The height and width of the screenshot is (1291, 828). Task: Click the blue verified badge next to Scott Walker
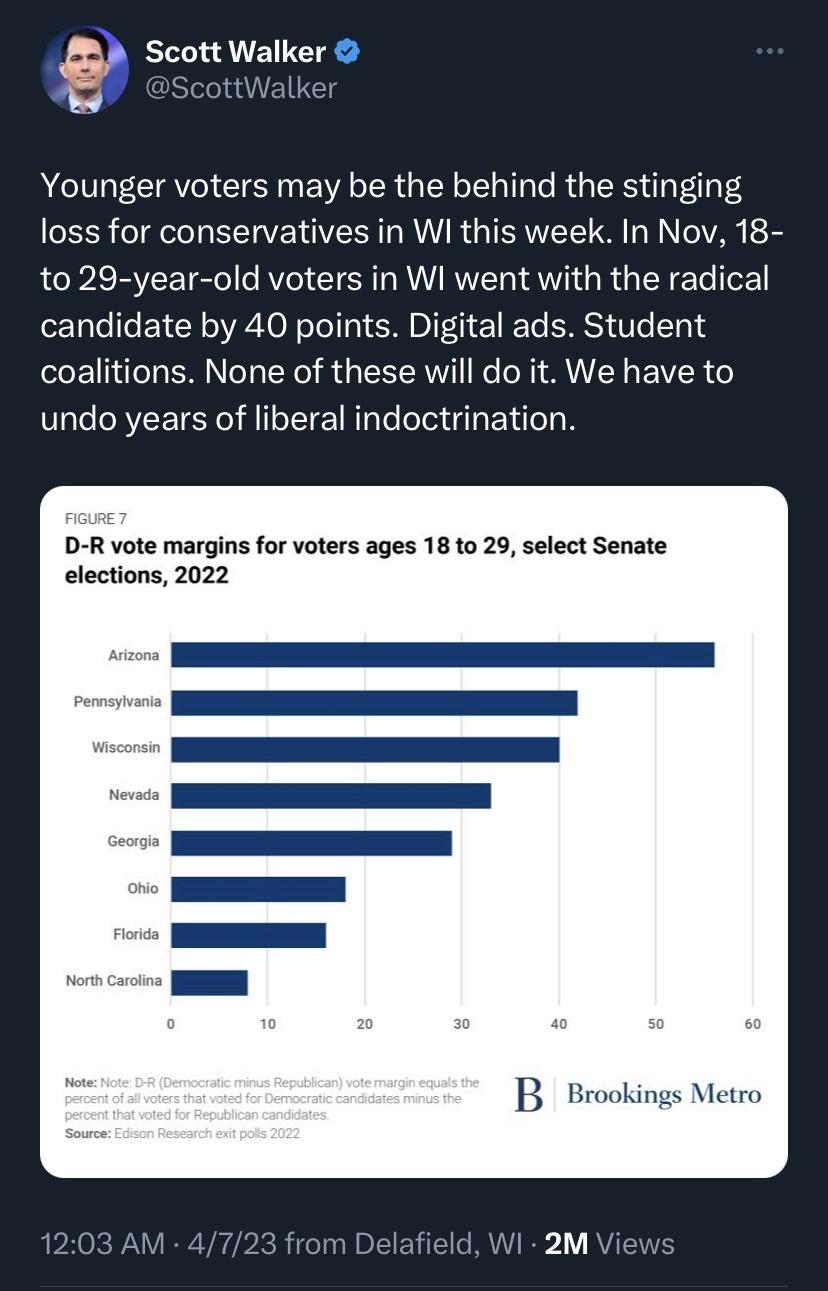(x=345, y=50)
